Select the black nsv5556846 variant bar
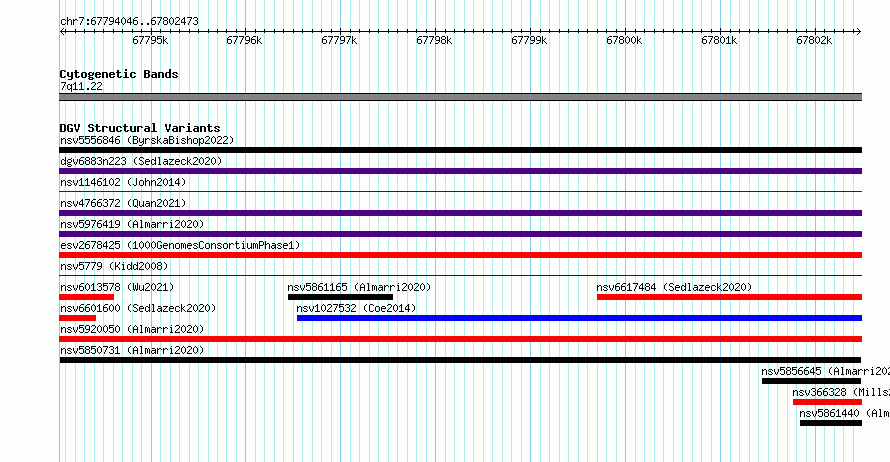This screenshot has height=462, width=890. 460,150
